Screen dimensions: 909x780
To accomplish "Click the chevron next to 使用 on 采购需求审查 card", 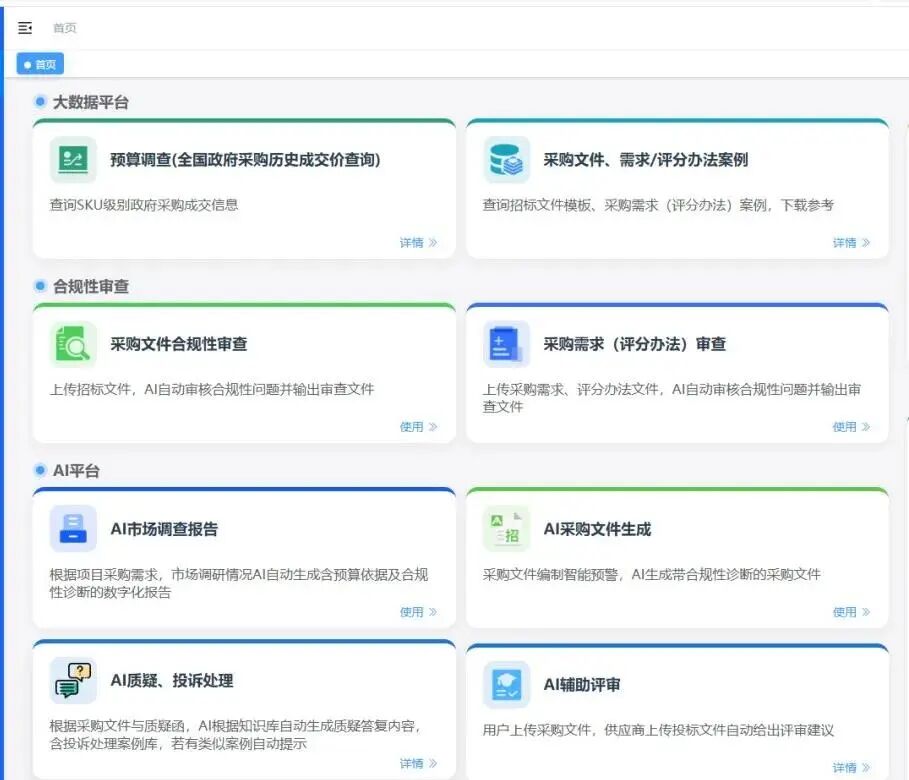I will coord(864,426).
